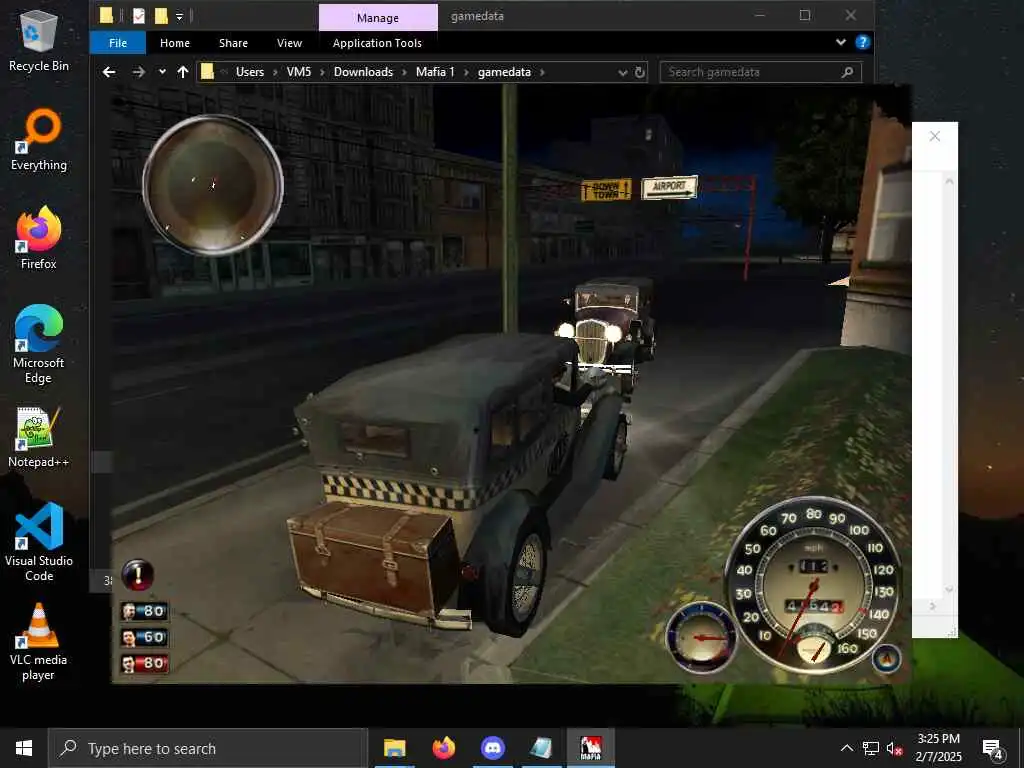1024x768 pixels.
Task: Click the teammate health indicator showing 60
Action: tap(145, 637)
